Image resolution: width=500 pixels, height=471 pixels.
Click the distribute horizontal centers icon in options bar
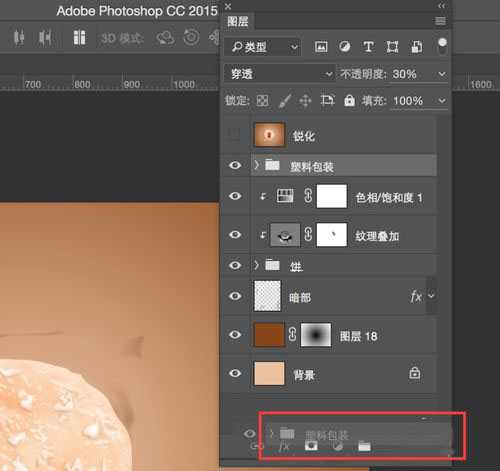click(19, 37)
